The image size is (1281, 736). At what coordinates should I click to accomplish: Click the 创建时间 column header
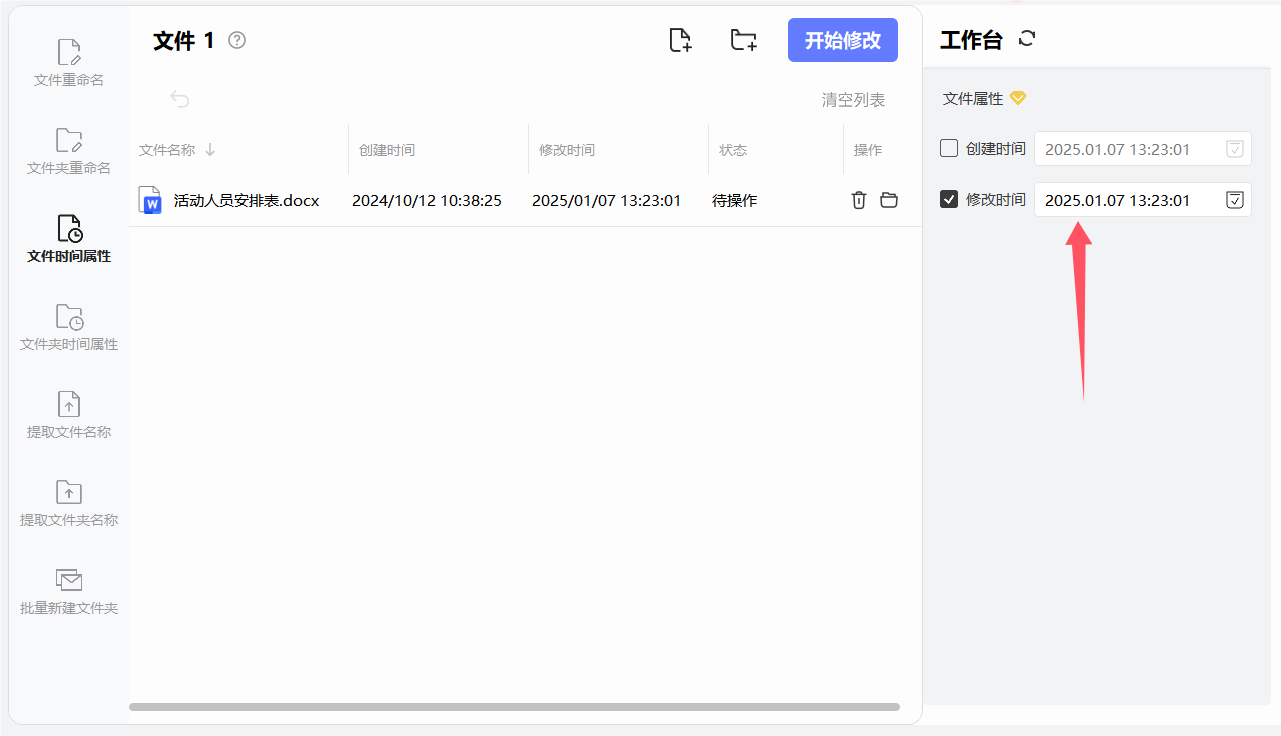click(387, 150)
